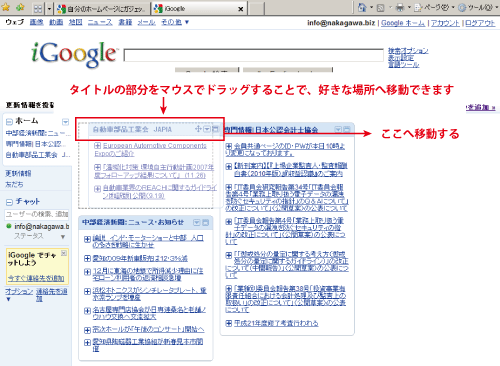This screenshot has height=366, width=500.
Task: Click the Print toolbar icon
Action: coord(400,7)
